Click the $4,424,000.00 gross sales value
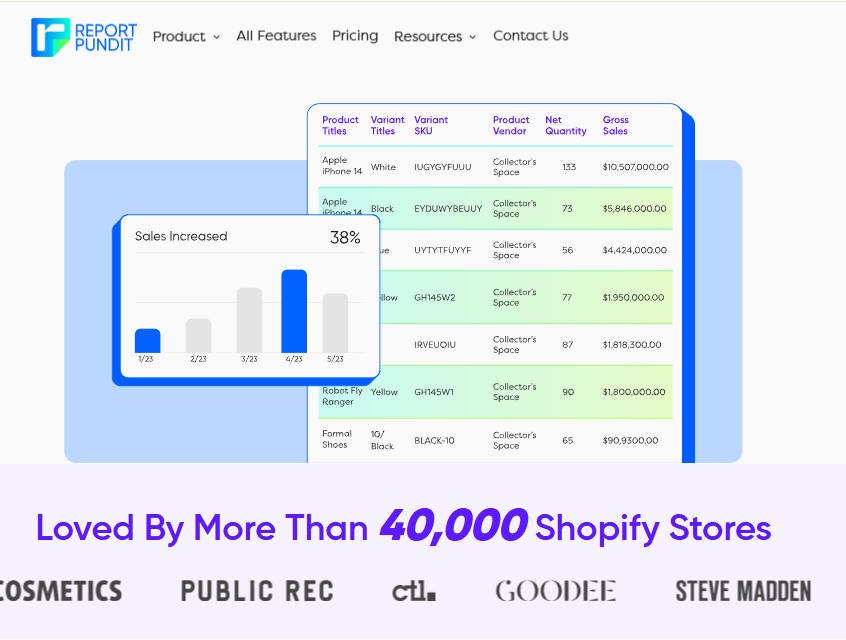Image resolution: width=846 pixels, height=640 pixels. (x=634, y=250)
